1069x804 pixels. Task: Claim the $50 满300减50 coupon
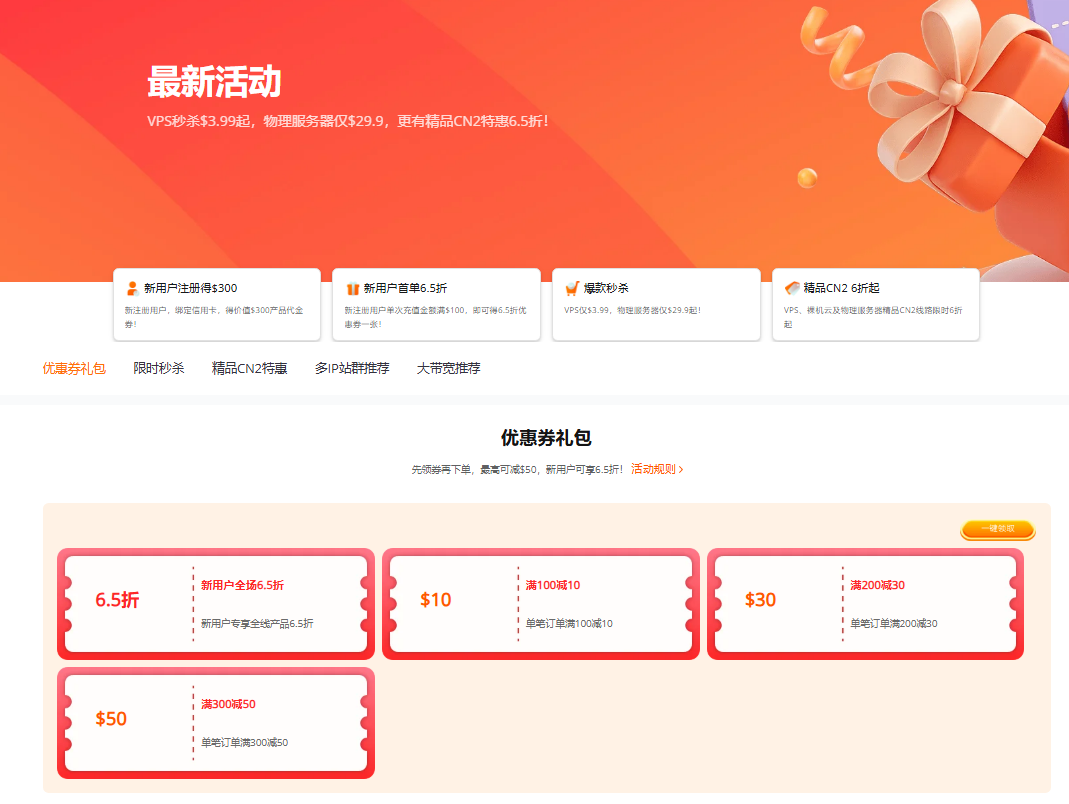pos(216,723)
